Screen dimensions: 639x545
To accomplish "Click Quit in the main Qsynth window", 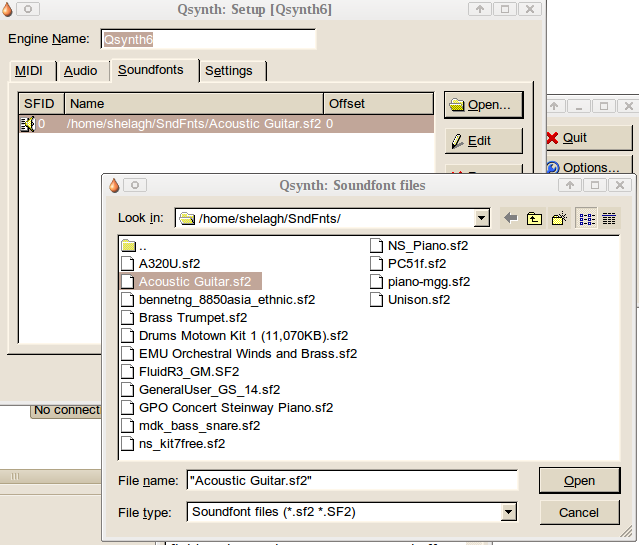I will (x=590, y=138).
